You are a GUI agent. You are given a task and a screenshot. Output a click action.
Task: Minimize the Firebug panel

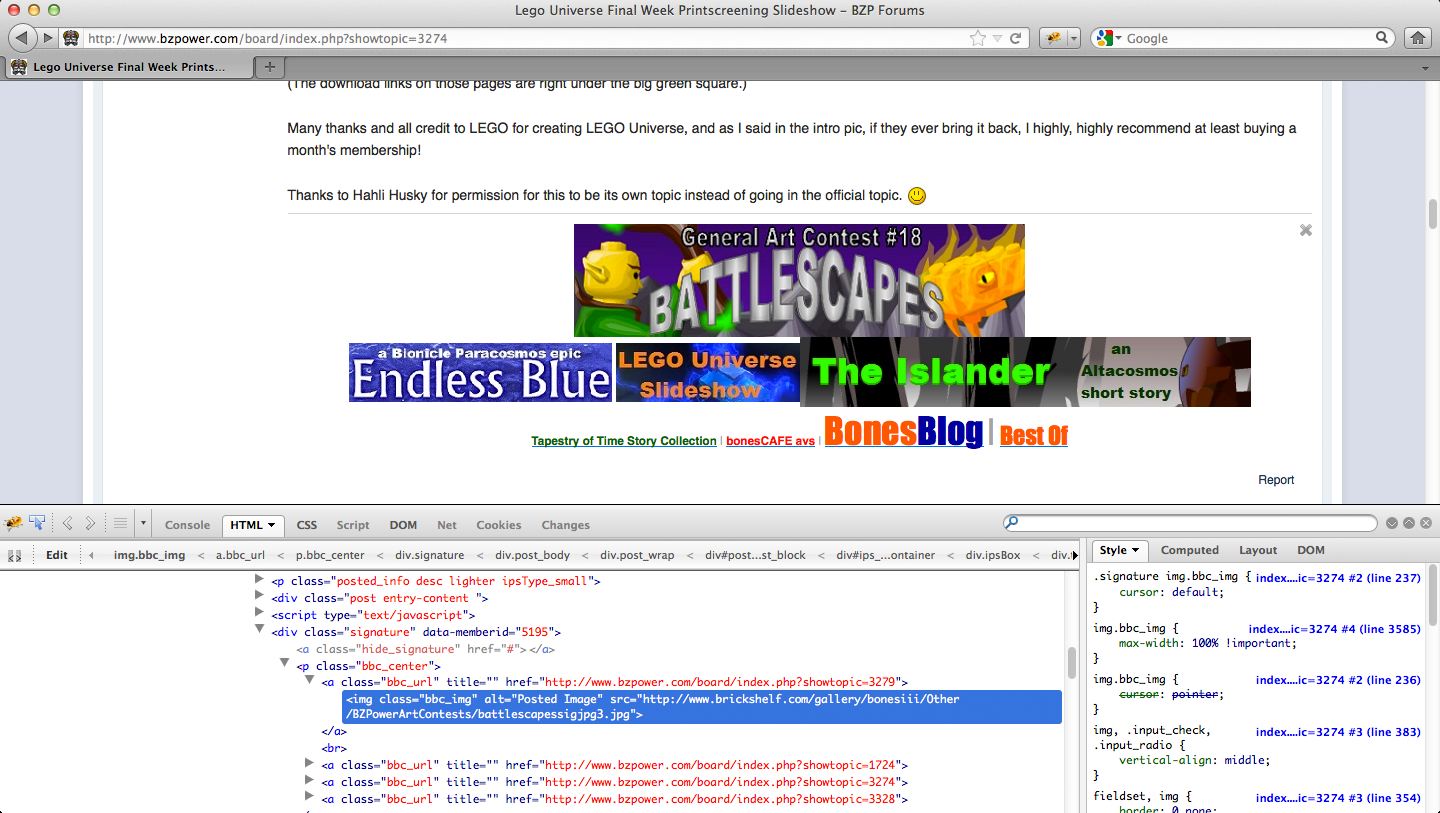tap(1392, 523)
